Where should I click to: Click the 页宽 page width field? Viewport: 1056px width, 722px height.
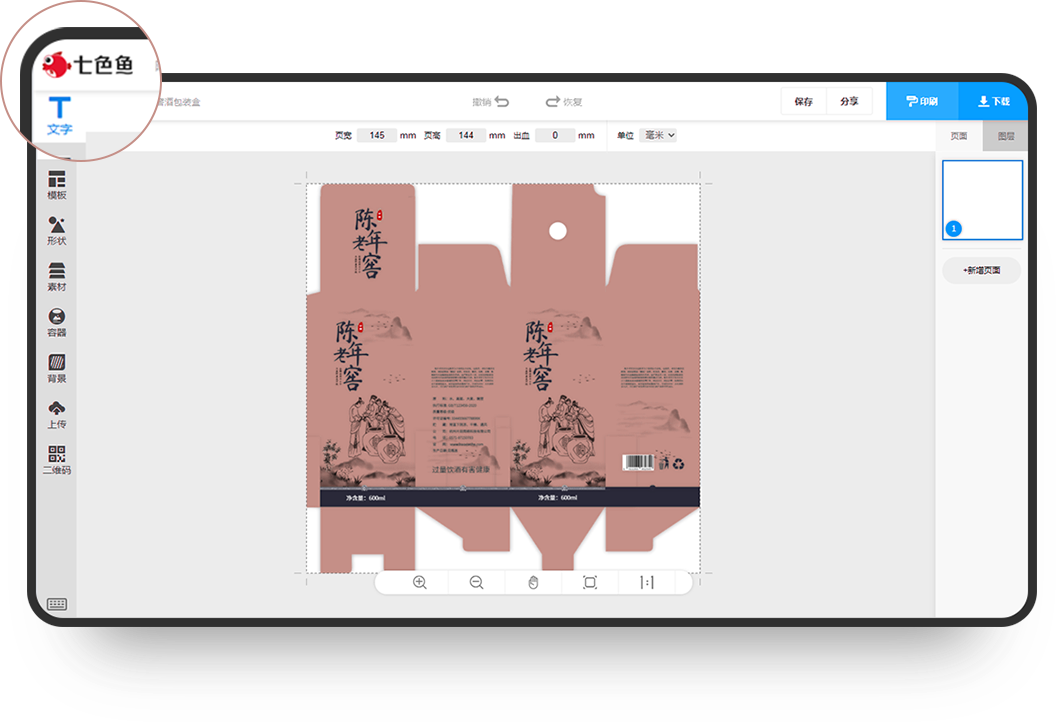[x=377, y=135]
